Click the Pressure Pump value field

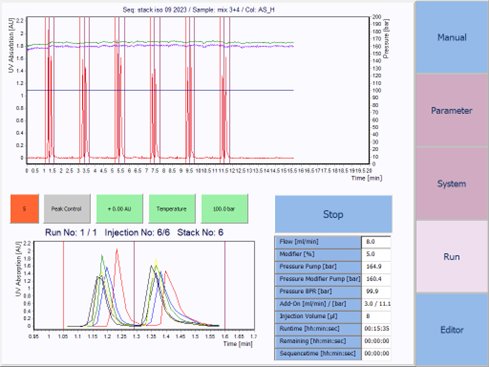[x=376, y=267]
